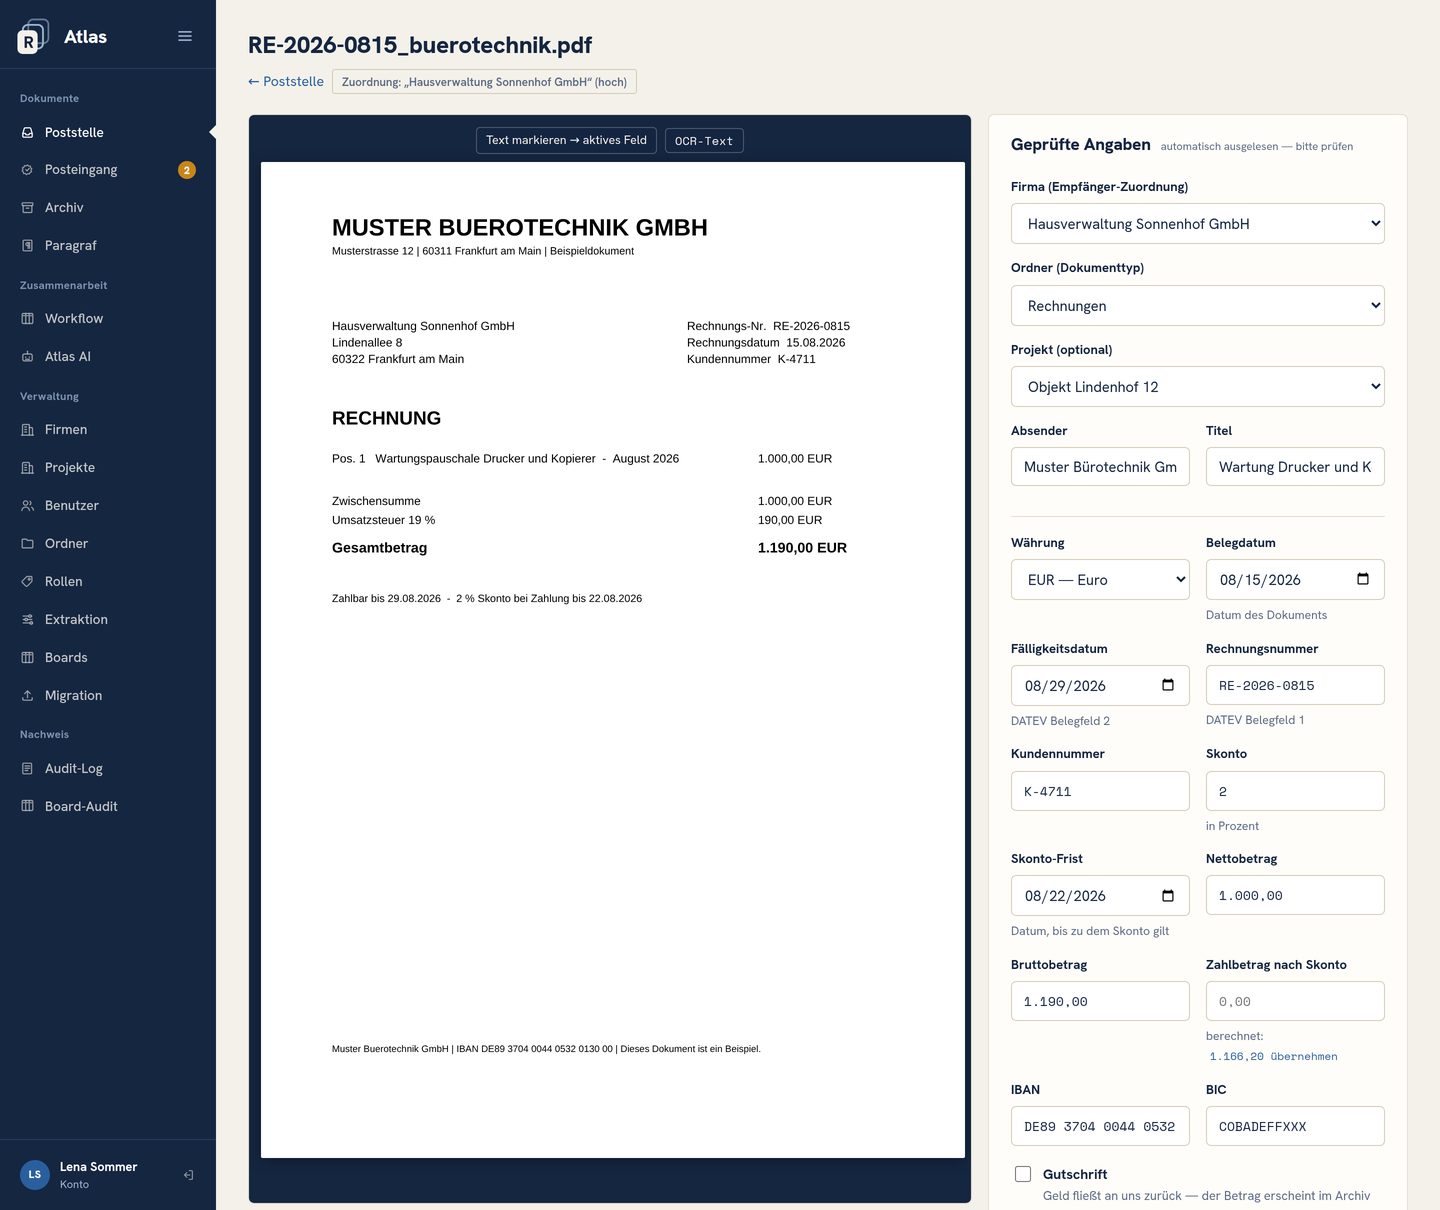
Task: Open Archiv from the sidebar
Action: pos(108,208)
